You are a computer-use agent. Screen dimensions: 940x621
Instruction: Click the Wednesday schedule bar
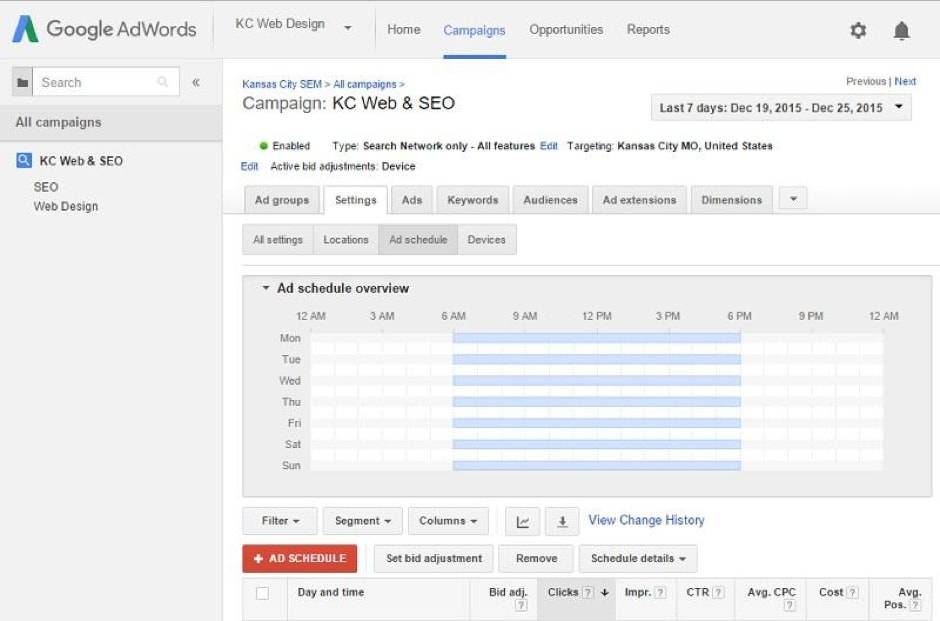(x=596, y=381)
